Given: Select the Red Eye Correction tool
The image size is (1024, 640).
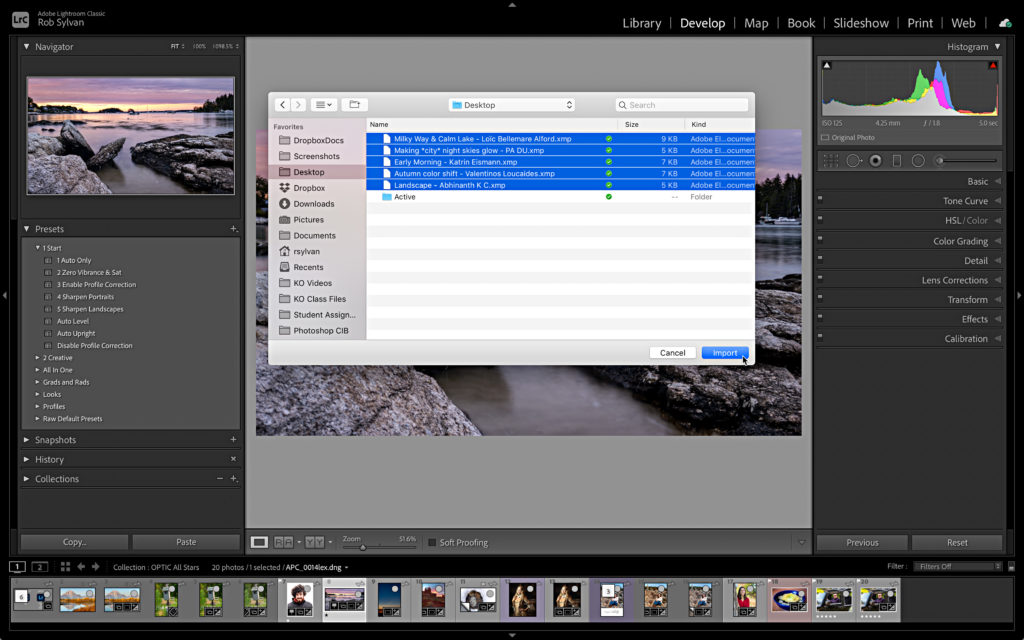Looking at the screenshot, I should click(x=874, y=160).
